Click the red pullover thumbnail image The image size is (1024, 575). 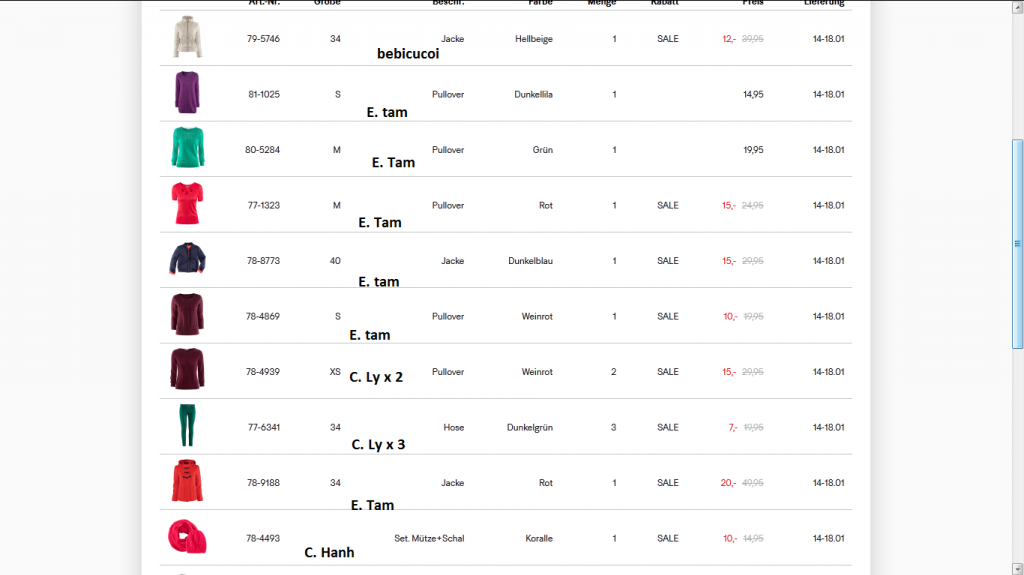click(x=187, y=204)
